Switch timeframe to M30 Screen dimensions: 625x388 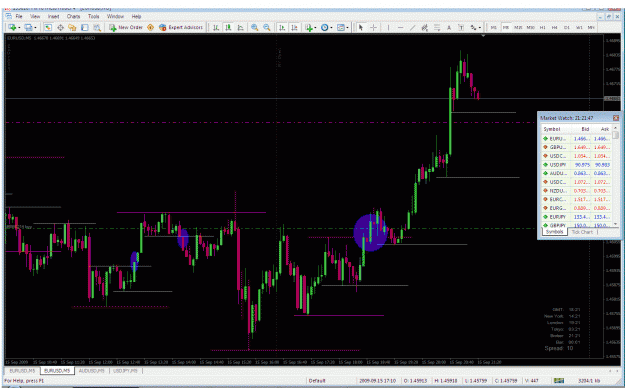(531, 28)
